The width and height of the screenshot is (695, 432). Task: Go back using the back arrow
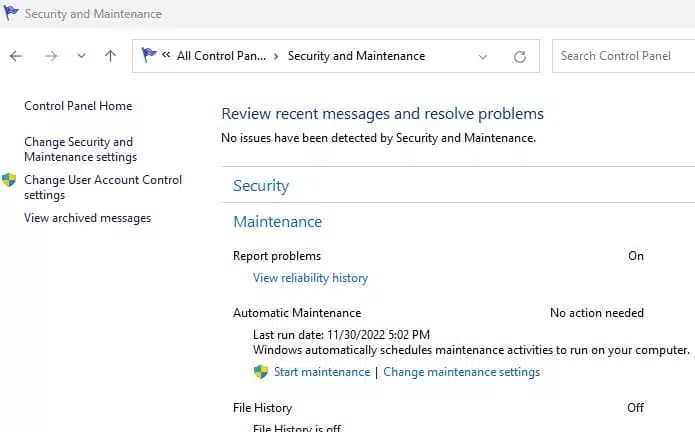coord(16,56)
